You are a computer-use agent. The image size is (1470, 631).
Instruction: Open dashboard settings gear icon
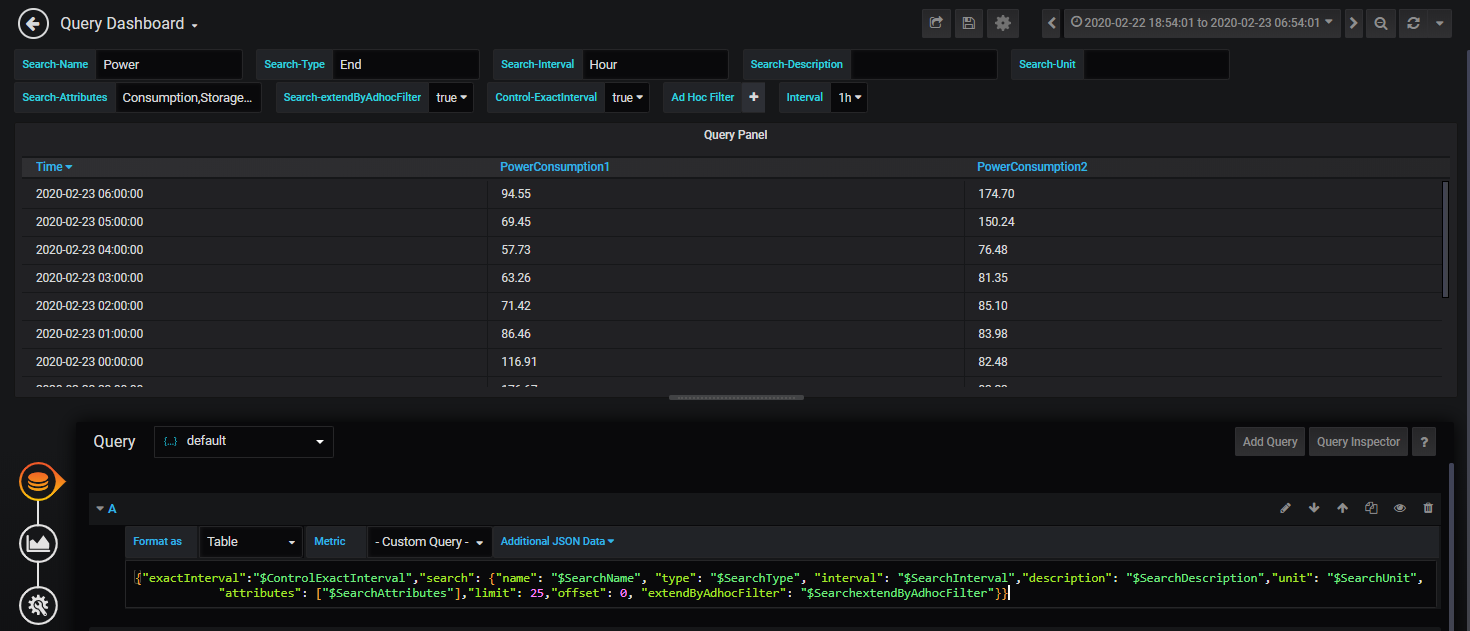coord(1003,23)
